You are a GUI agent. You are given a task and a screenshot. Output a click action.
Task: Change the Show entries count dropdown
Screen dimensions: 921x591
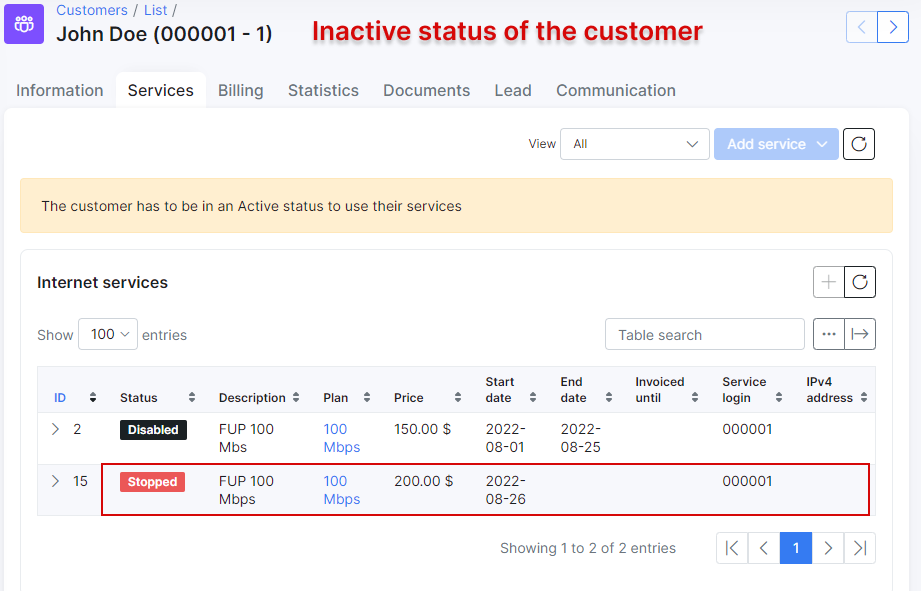tap(108, 334)
